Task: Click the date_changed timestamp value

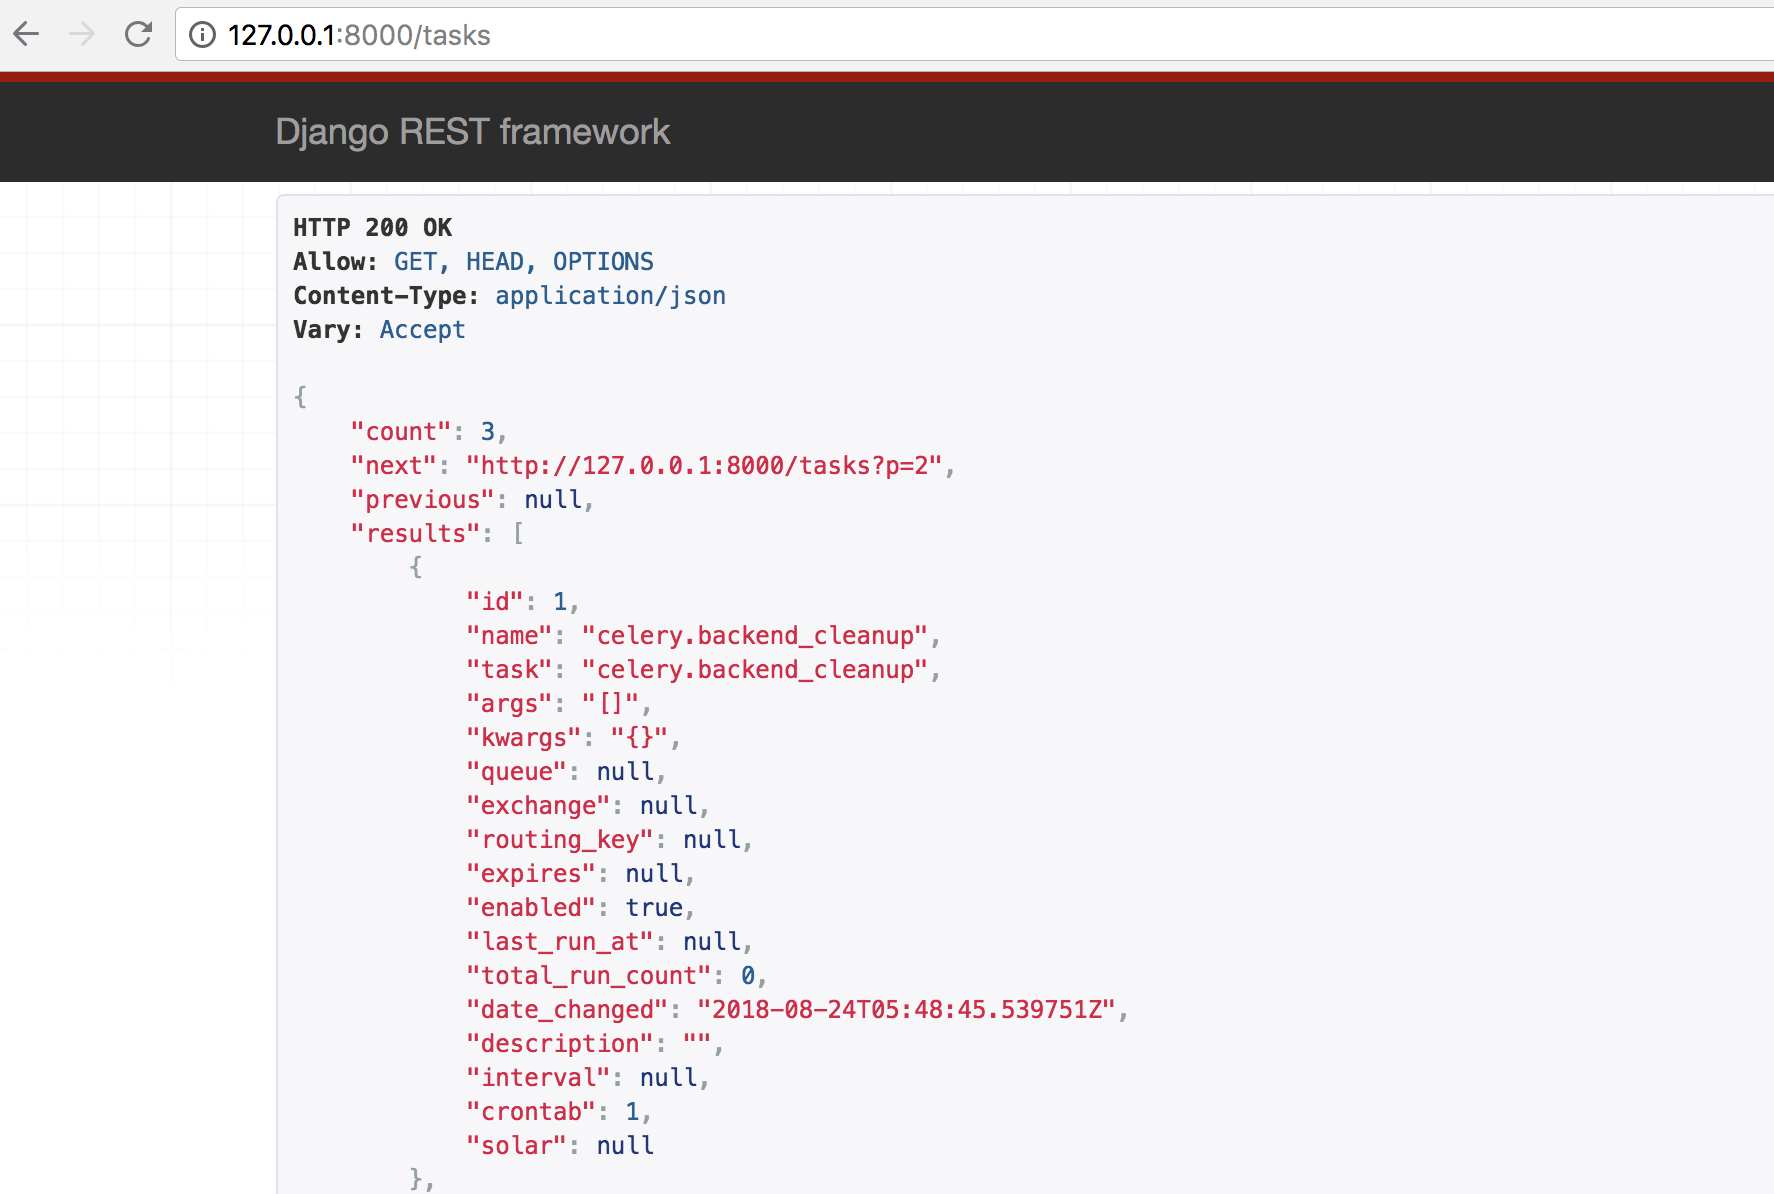Action: point(906,1010)
